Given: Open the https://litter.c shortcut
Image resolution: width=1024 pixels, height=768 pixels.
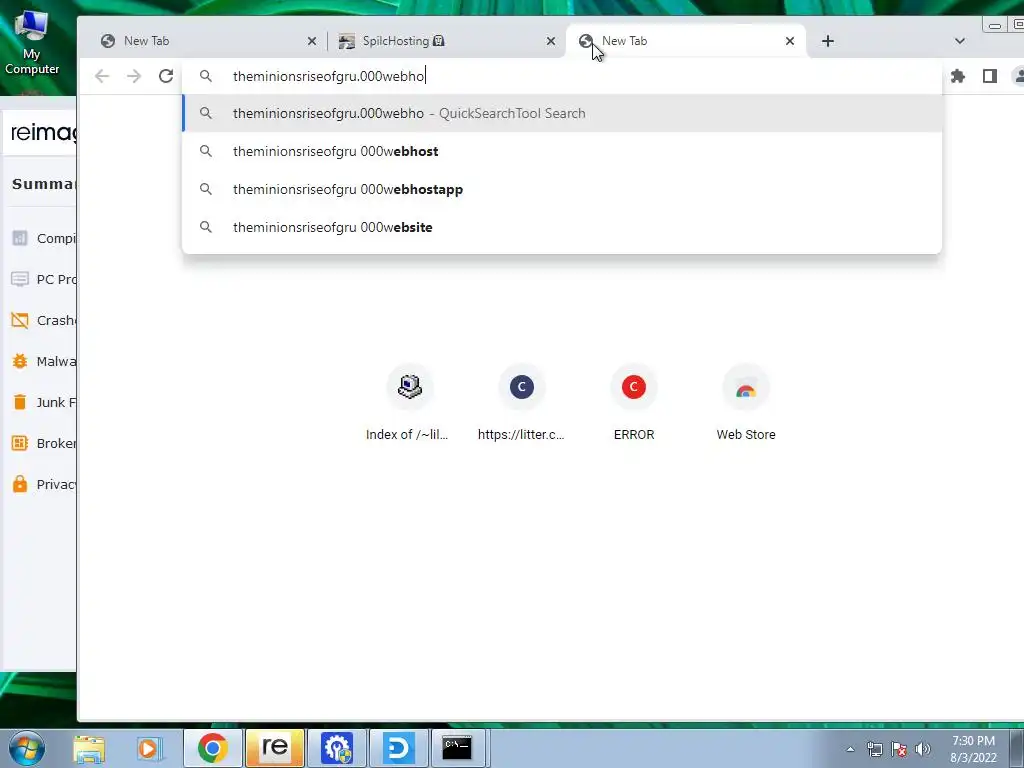Looking at the screenshot, I should [521, 404].
